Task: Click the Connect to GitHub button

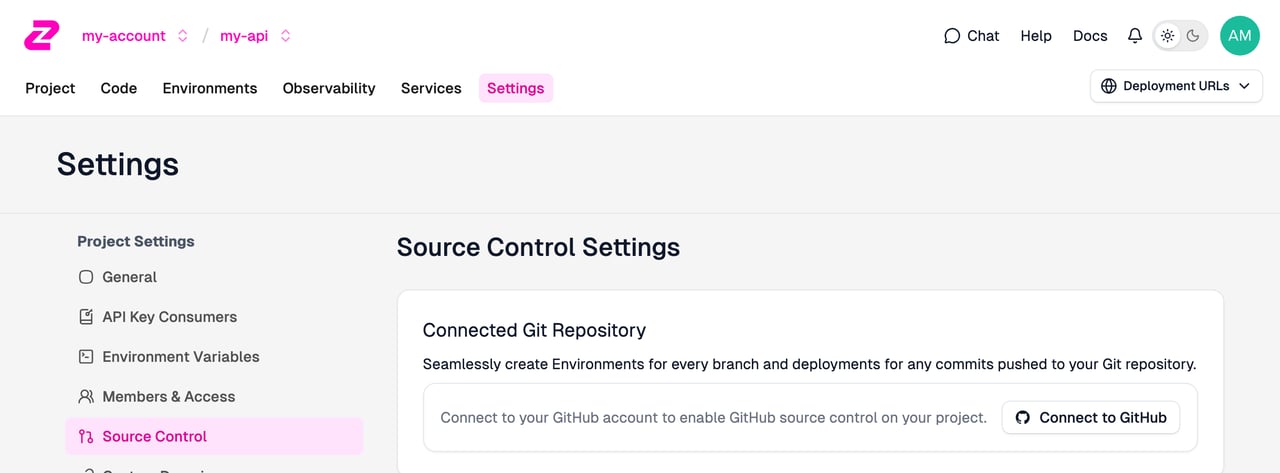Action: click(x=1091, y=418)
